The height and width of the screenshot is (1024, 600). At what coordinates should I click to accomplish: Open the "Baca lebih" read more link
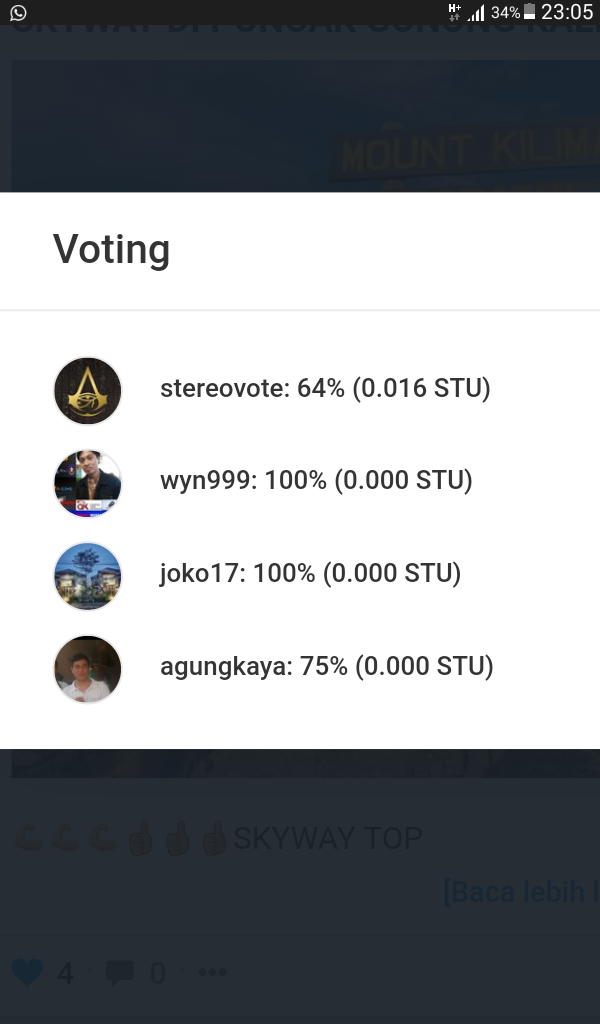(x=520, y=891)
